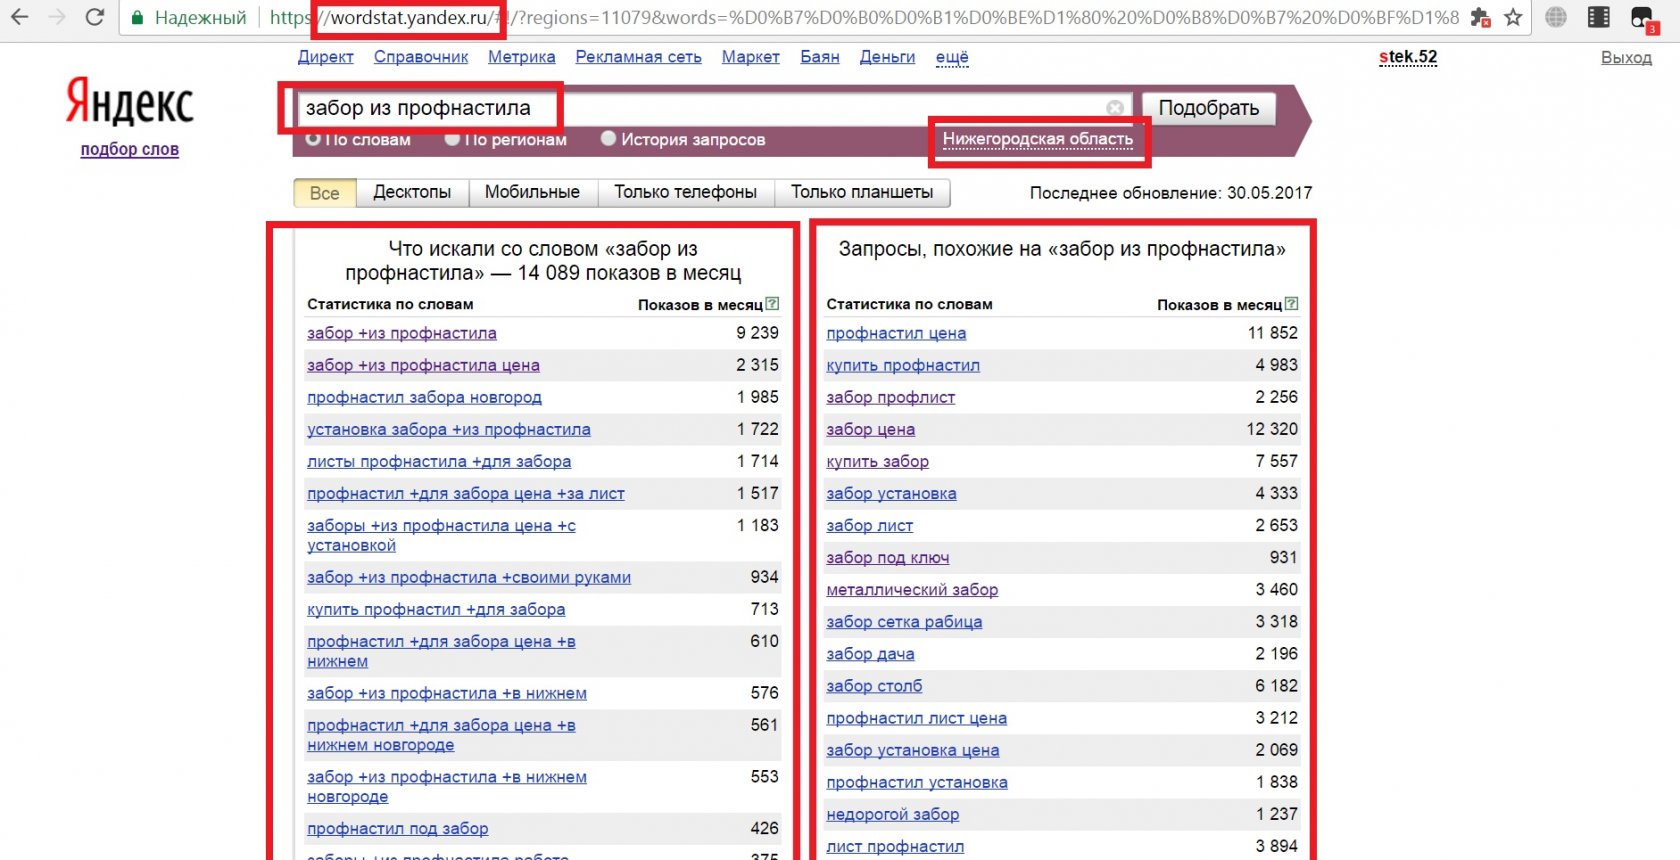The image size is (1680, 860).
Task: Open similar query 'забор столб'
Action: click(x=874, y=686)
